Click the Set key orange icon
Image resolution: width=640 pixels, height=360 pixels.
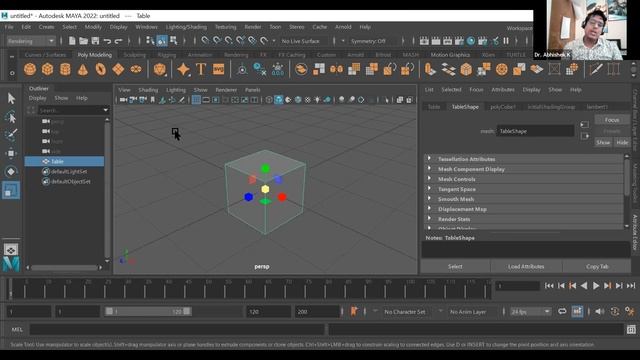click(354, 311)
